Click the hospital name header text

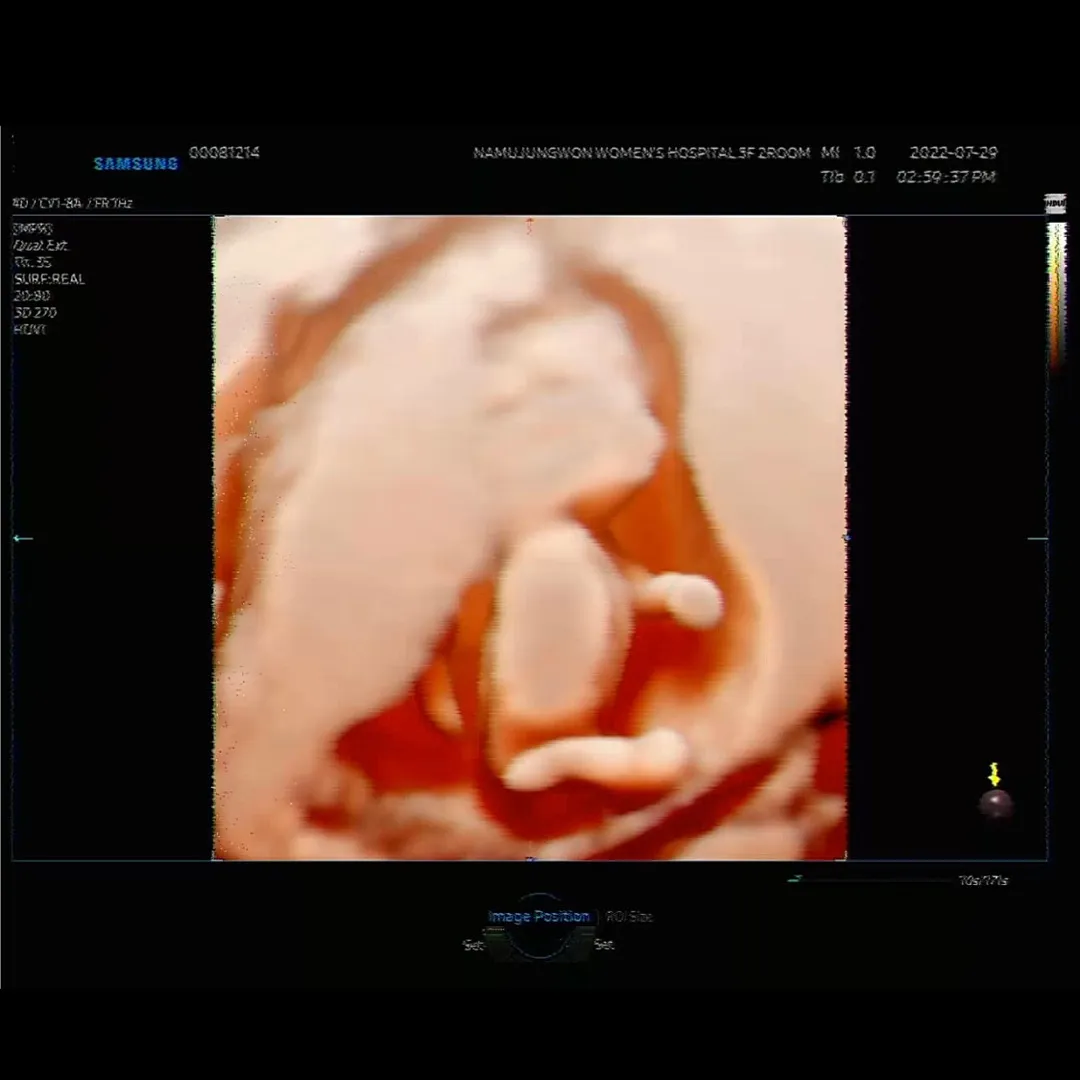[641, 153]
